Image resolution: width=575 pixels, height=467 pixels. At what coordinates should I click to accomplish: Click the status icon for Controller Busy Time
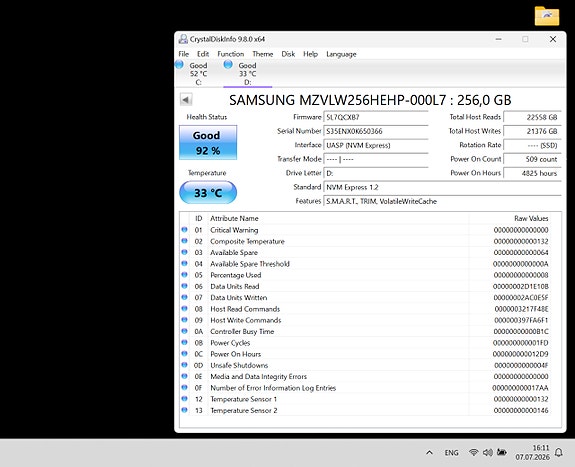[x=184, y=331]
